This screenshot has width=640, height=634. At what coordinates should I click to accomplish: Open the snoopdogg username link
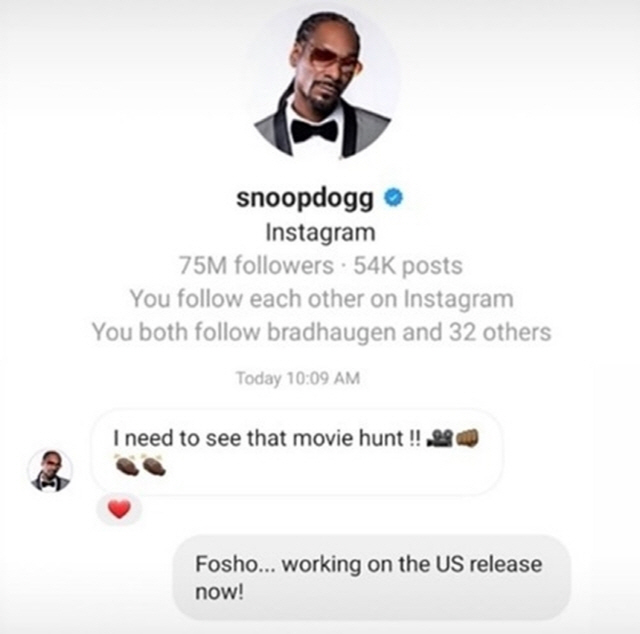point(305,198)
